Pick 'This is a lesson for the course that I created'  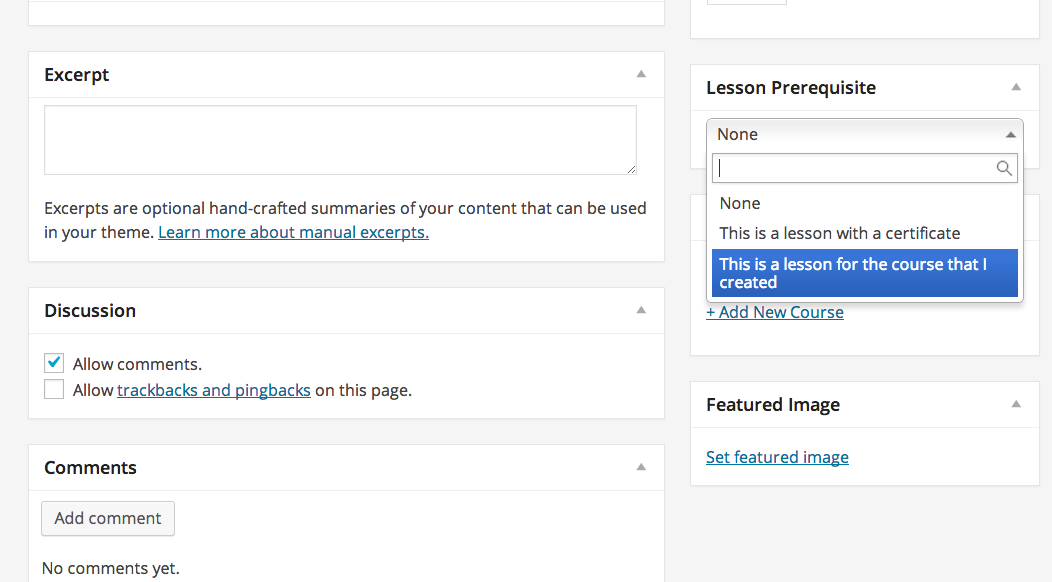point(864,273)
